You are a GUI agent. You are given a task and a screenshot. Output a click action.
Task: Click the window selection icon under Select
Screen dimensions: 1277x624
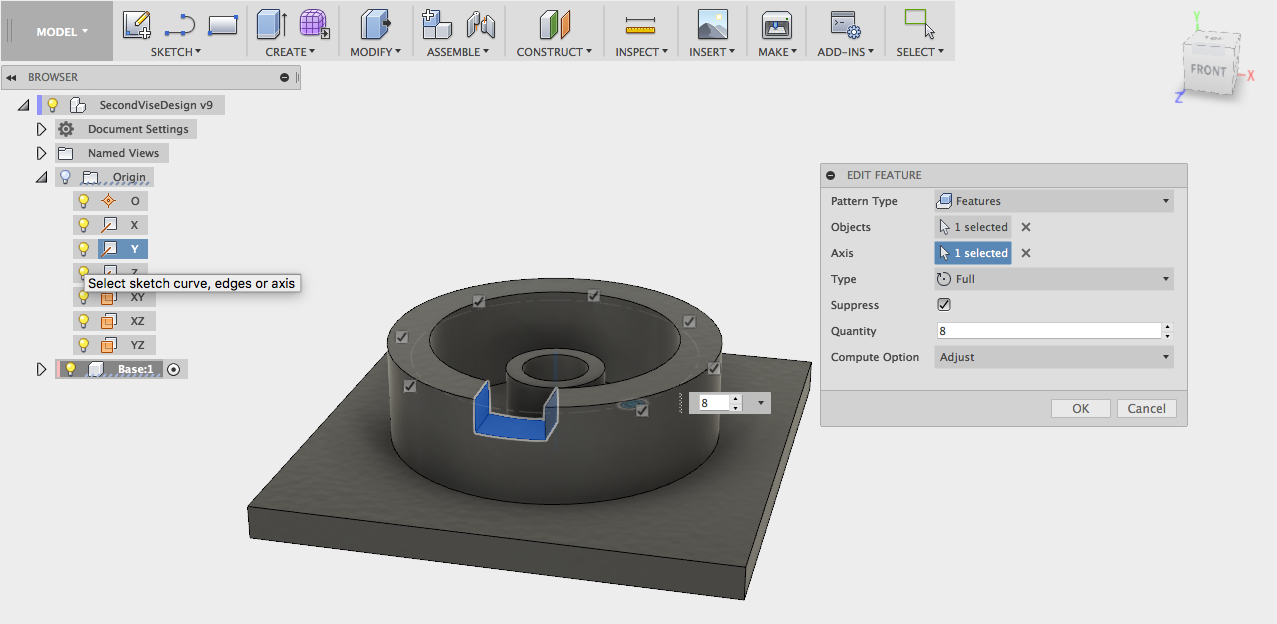(917, 23)
